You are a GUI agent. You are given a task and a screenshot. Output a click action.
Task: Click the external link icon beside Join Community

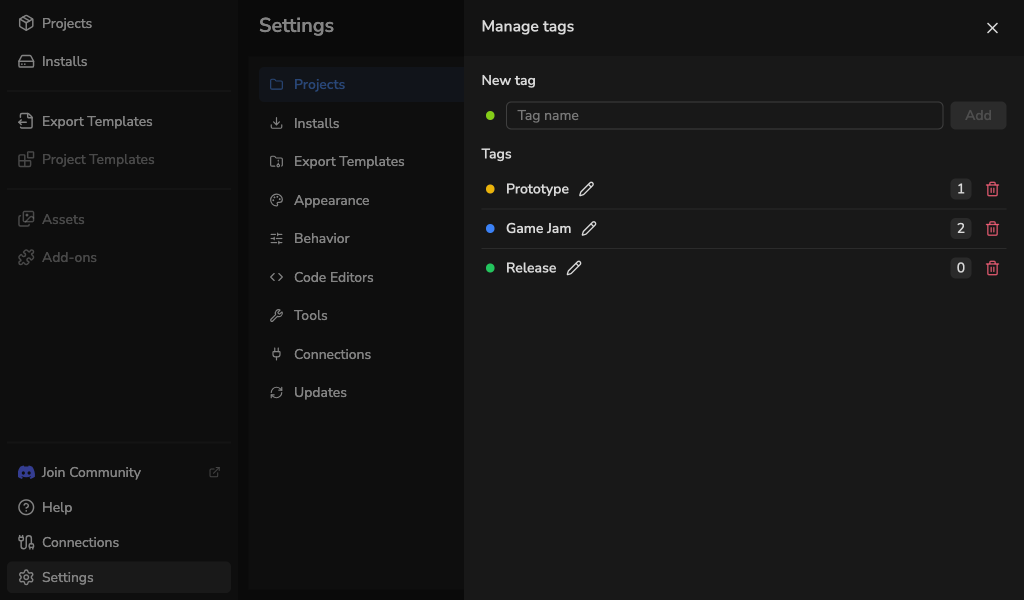pos(214,472)
